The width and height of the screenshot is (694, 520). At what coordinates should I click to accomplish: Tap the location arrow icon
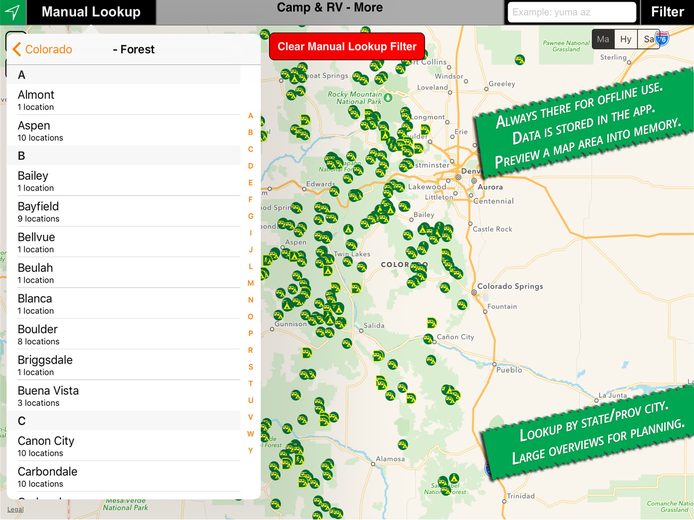(13, 12)
